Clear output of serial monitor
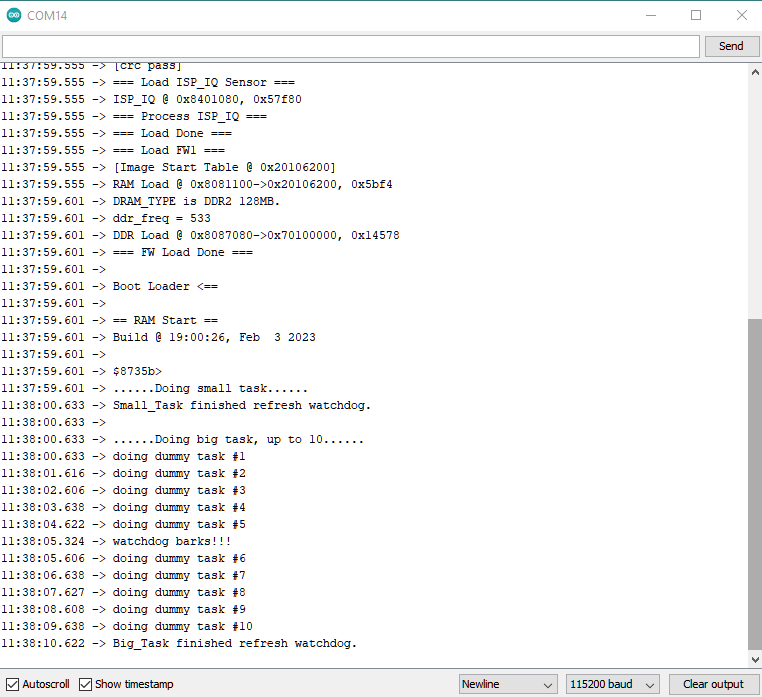This screenshot has width=762, height=697. (x=713, y=684)
